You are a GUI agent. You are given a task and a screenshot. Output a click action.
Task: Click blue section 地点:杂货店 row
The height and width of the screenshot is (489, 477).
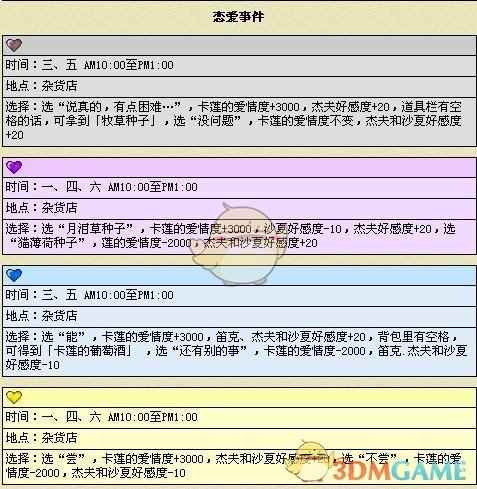[x=239, y=316]
